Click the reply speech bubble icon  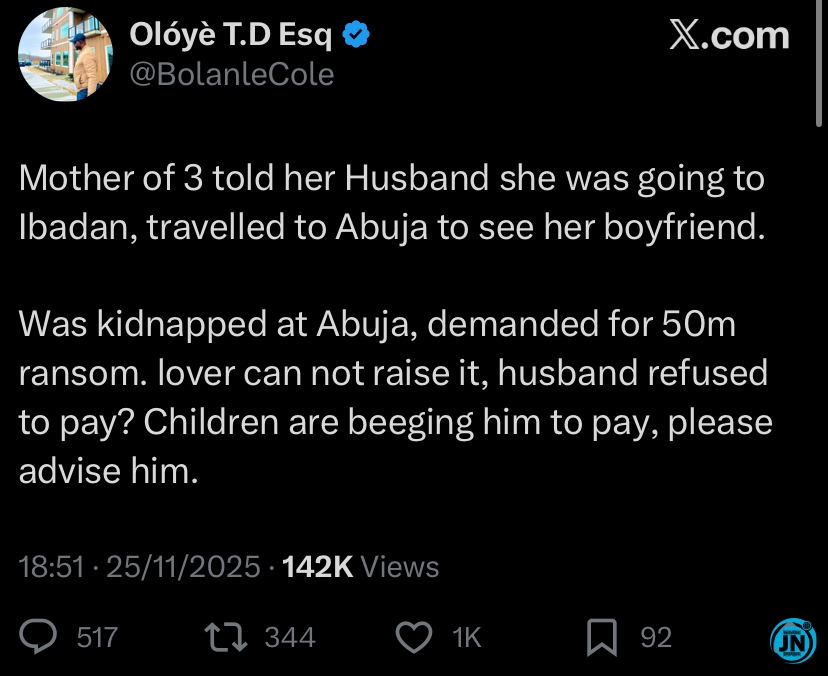coord(39,637)
